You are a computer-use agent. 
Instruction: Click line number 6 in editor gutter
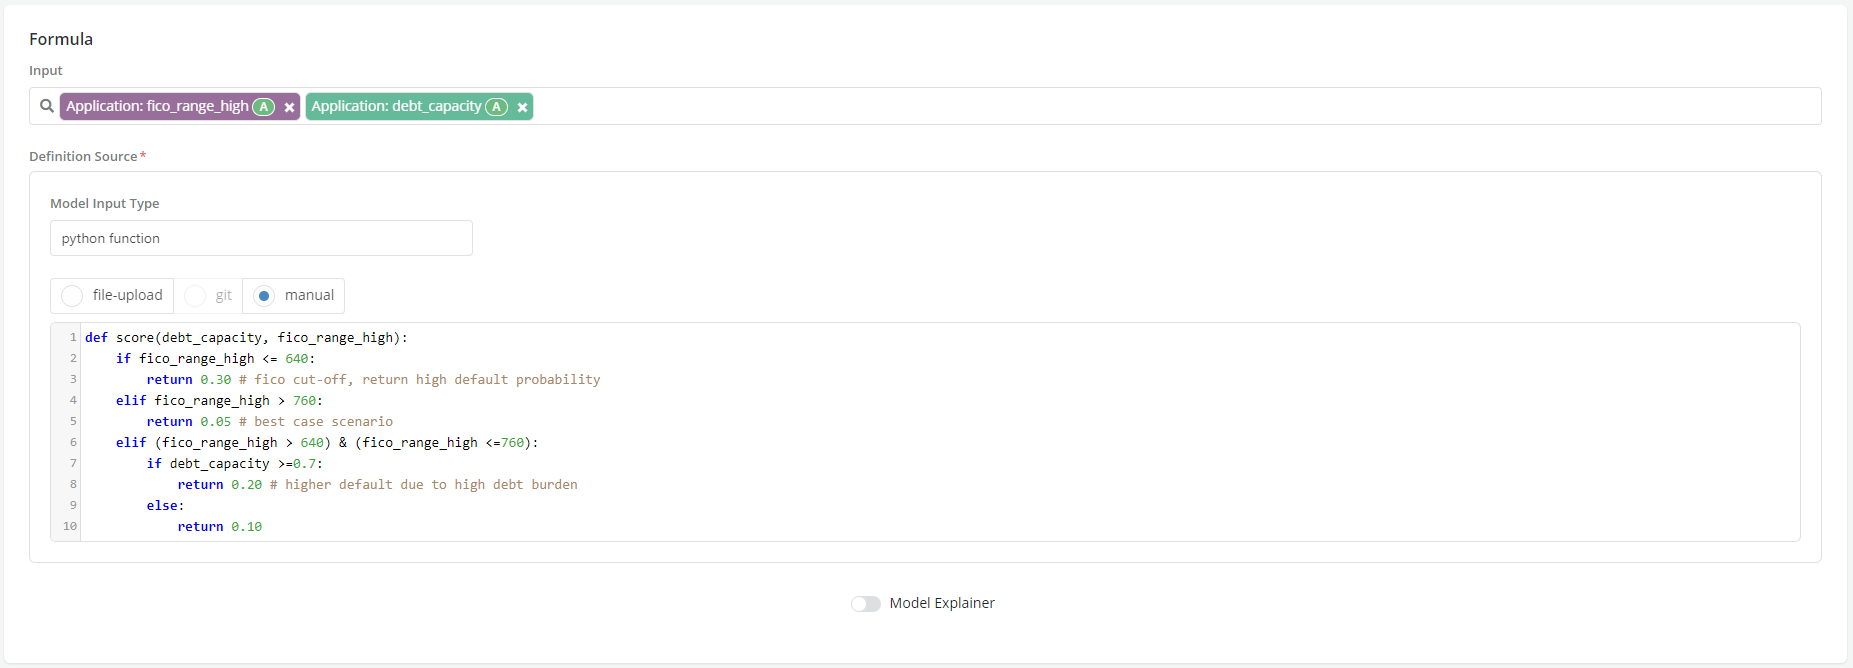(x=72, y=443)
